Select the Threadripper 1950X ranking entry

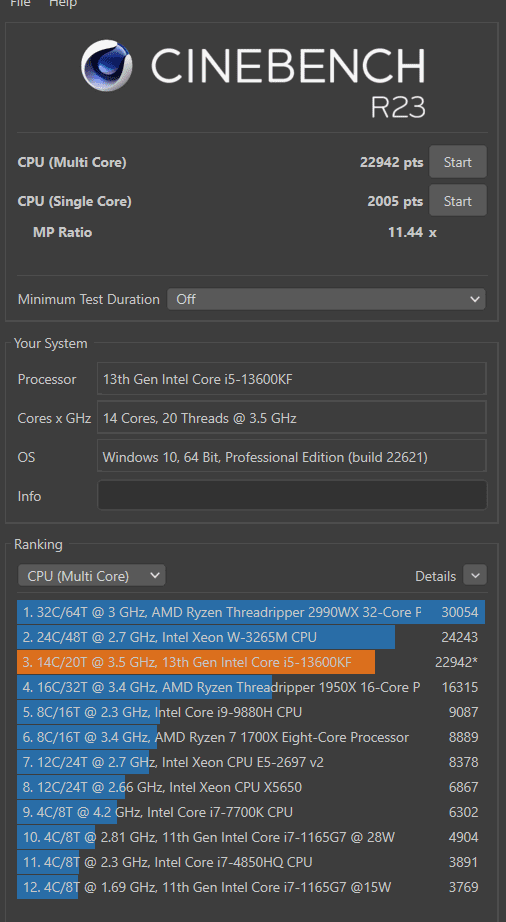coord(251,687)
